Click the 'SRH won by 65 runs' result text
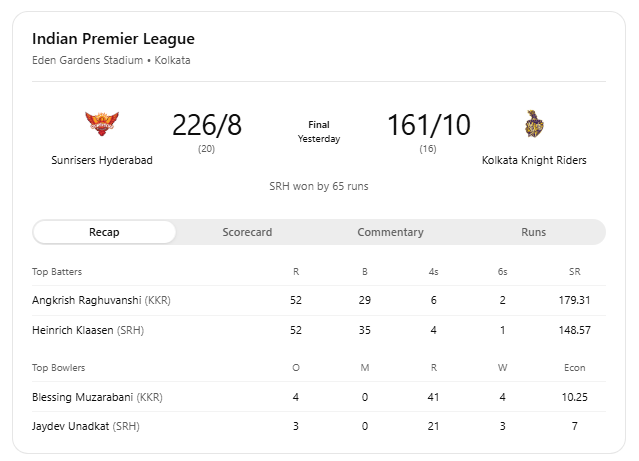 click(319, 186)
